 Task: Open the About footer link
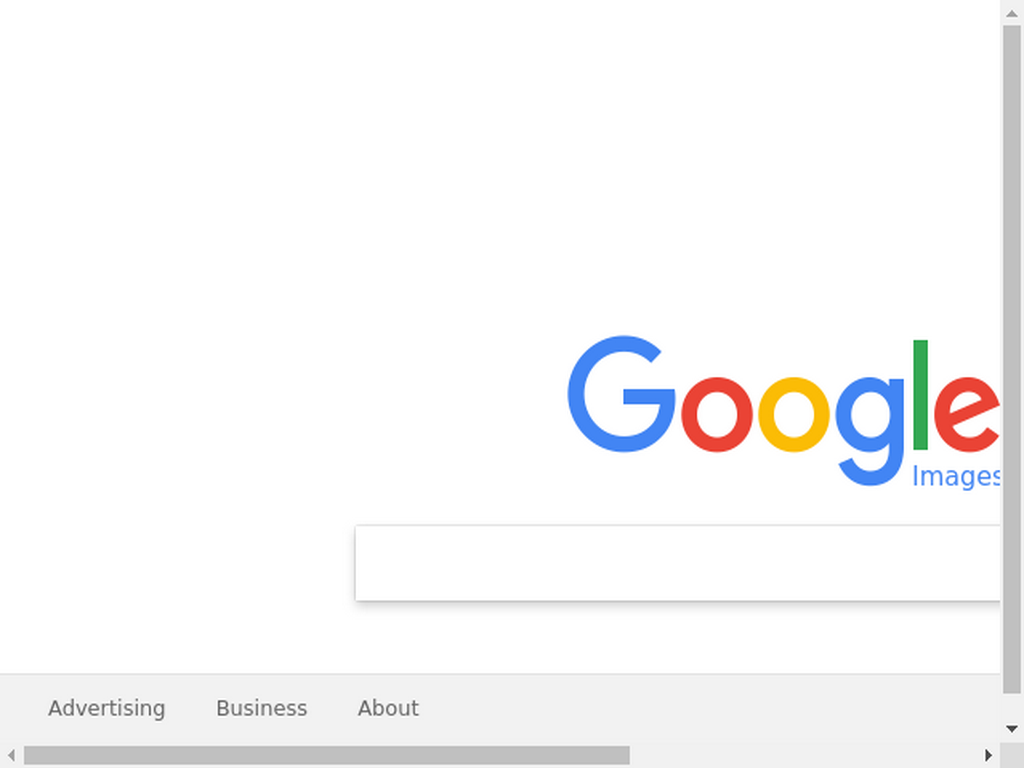pos(388,708)
